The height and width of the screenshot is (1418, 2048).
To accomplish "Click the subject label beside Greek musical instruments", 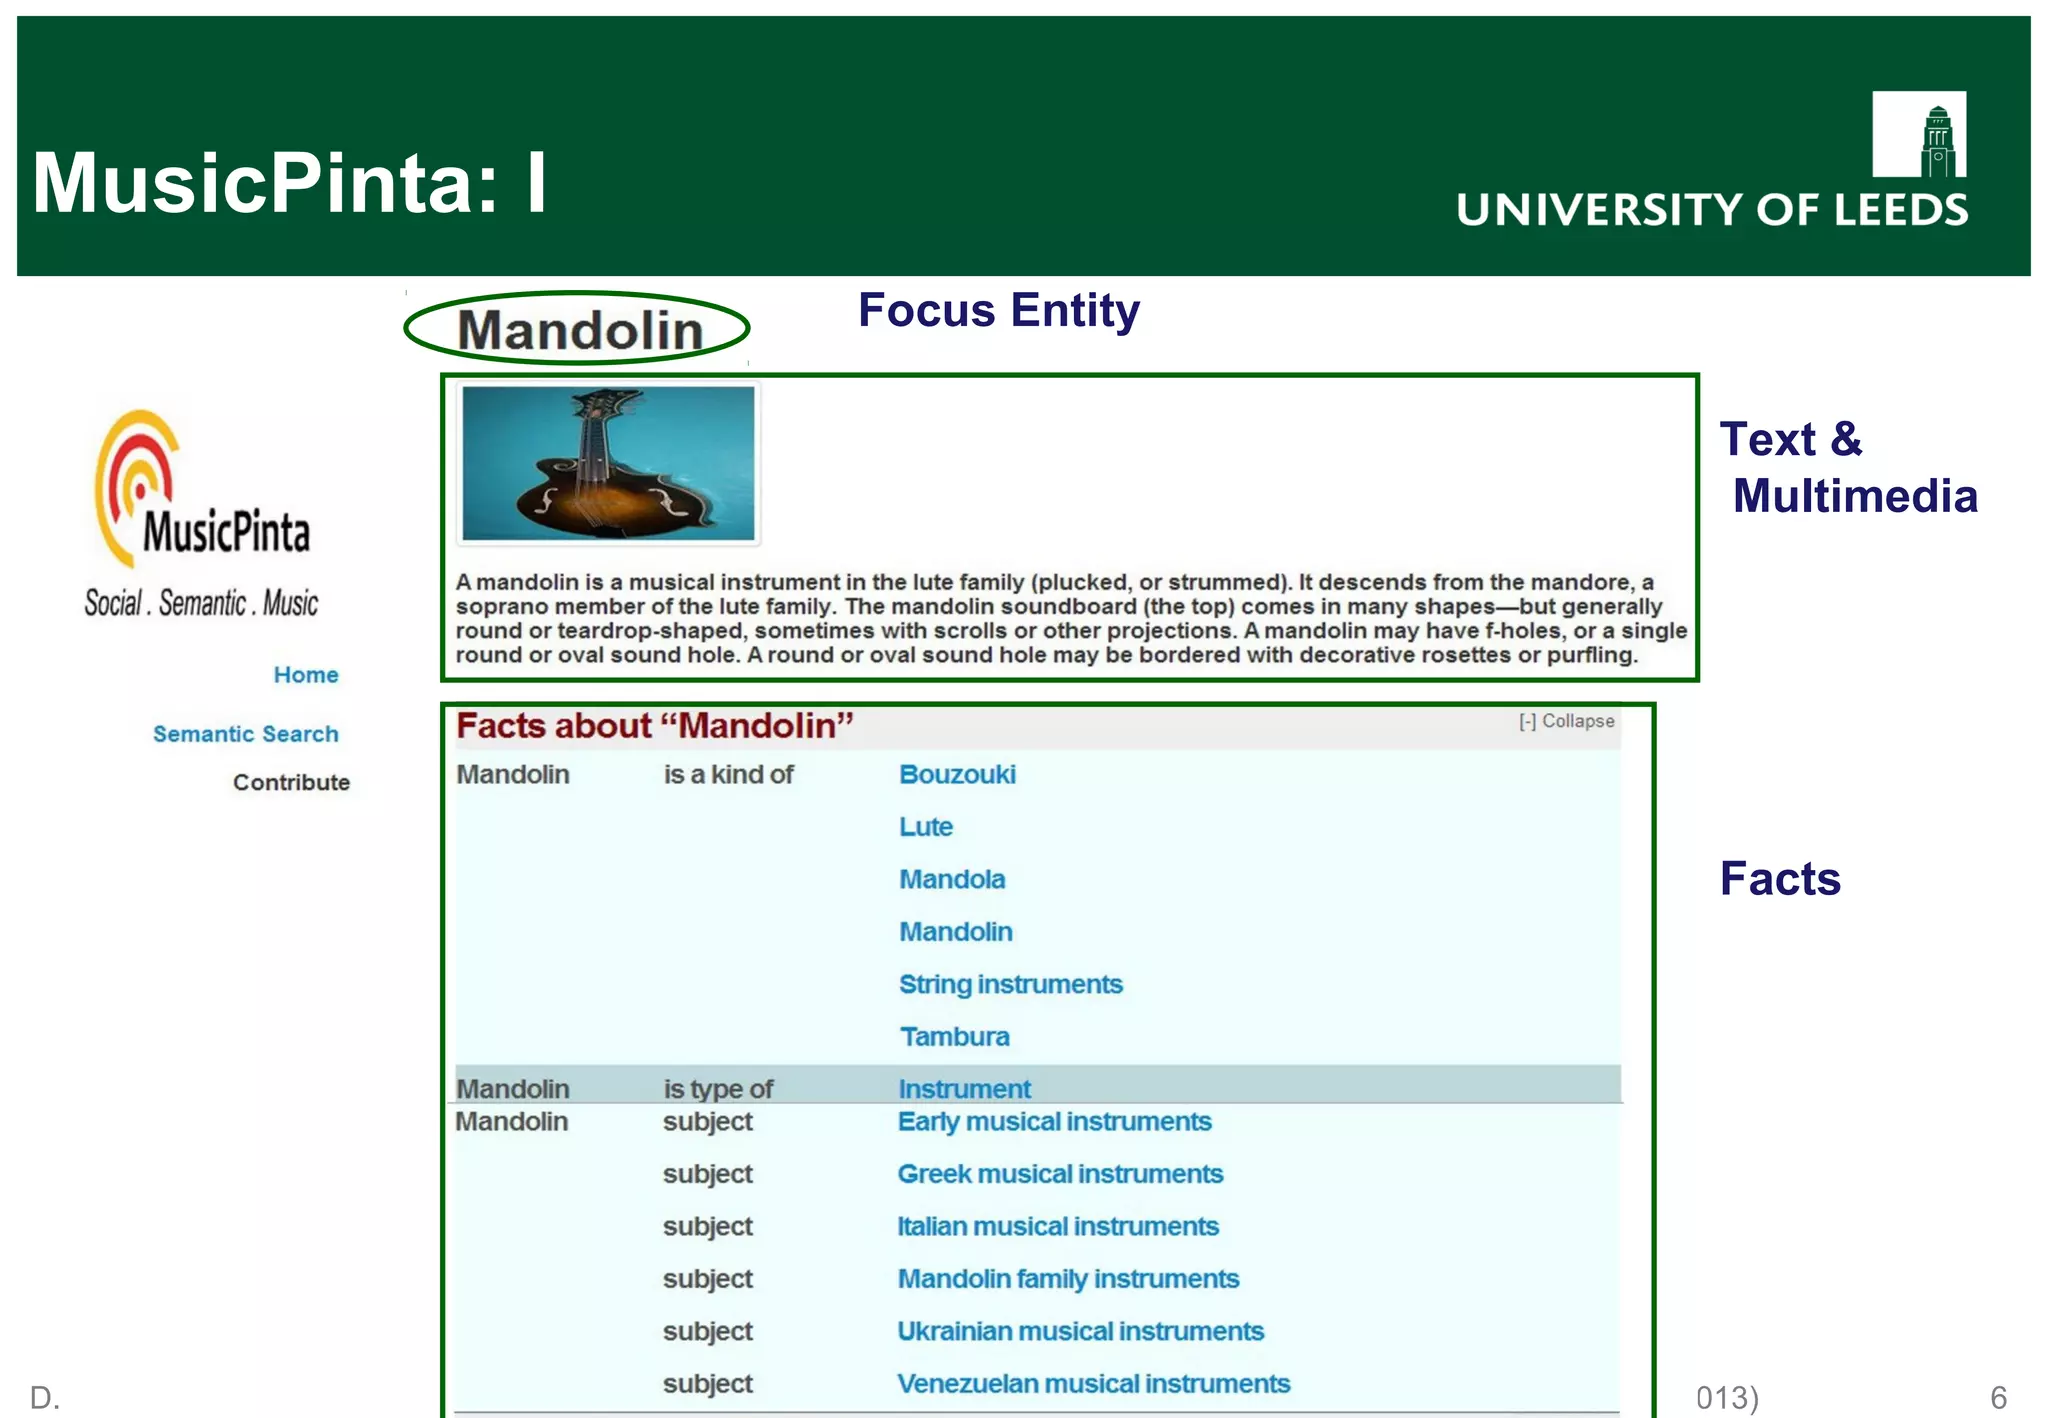I will point(707,1175).
